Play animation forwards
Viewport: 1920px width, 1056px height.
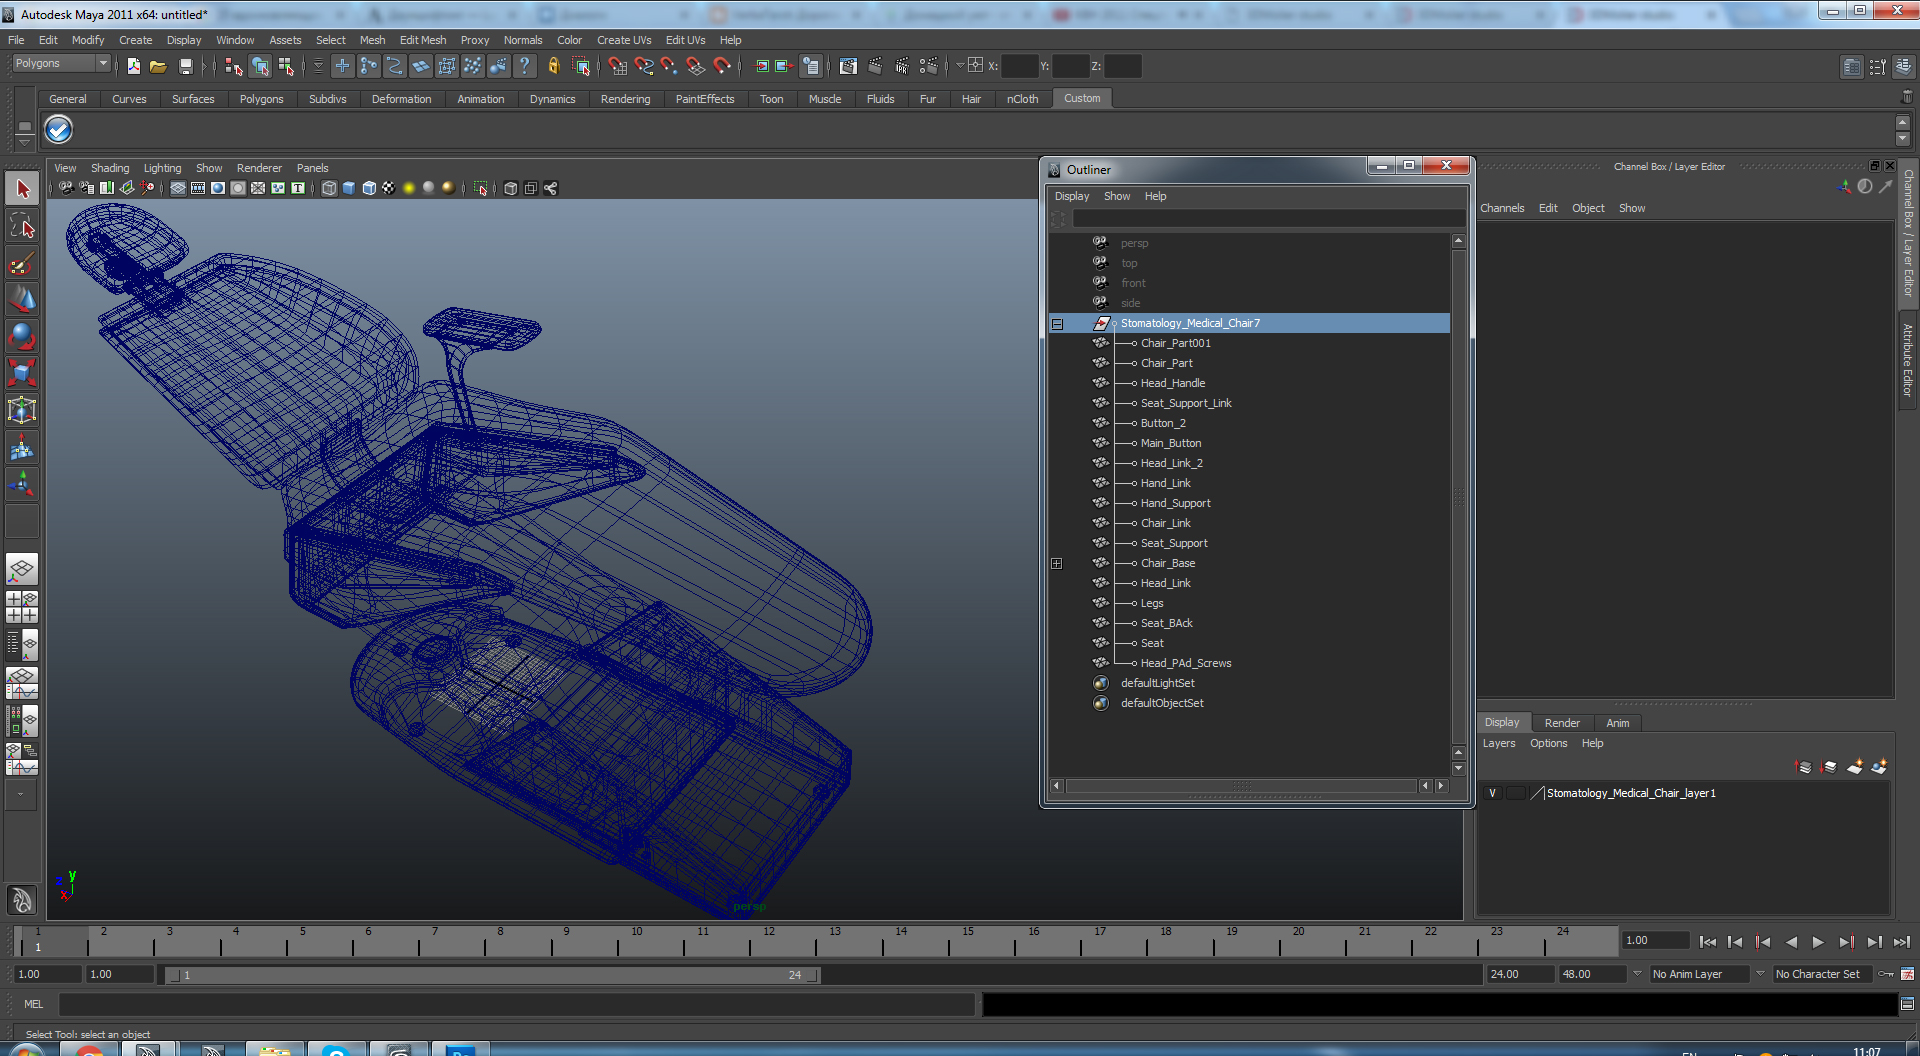(x=1818, y=942)
